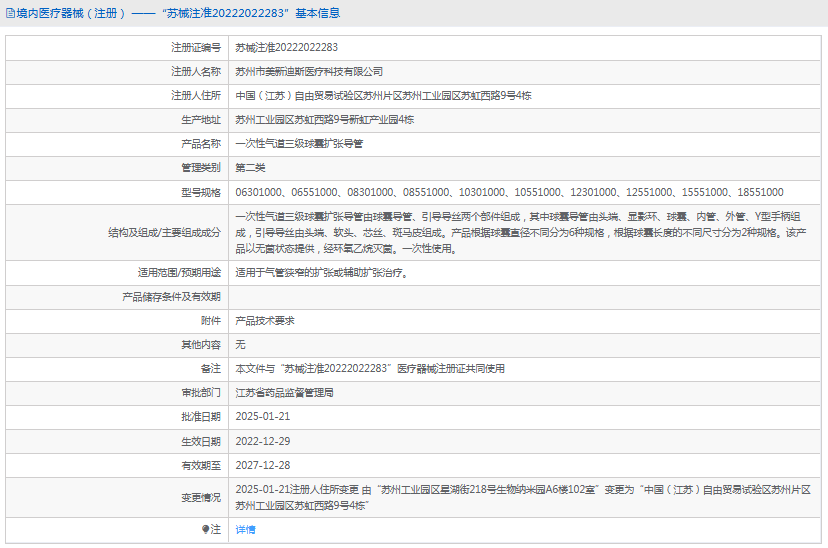This screenshot has width=828, height=548.
Task: Click the 适用范围/预期用途 label
Action: pyautogui.click(x=179, y=272)
